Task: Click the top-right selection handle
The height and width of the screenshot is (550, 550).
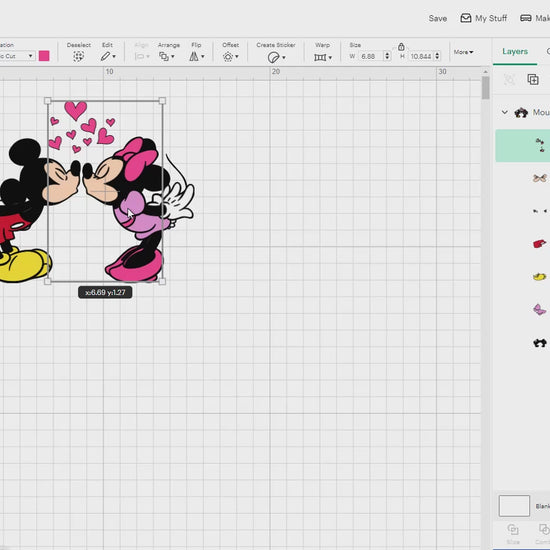Action: pos(162,101)
